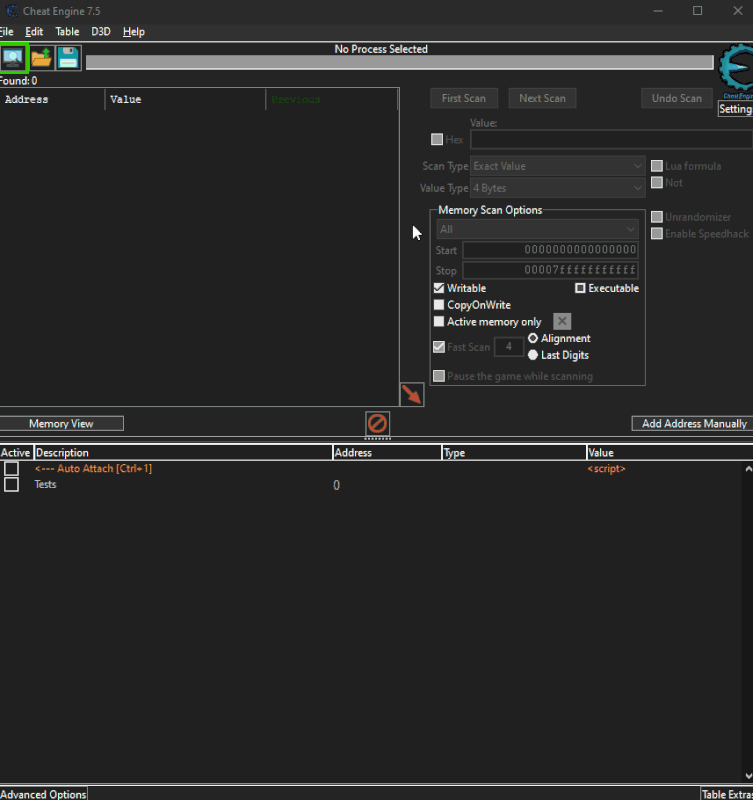Image resolution: width=753 pixels, height=800 pixels.
Task: Check Pause the game while scanning
Action: click(x=439, y=376)
